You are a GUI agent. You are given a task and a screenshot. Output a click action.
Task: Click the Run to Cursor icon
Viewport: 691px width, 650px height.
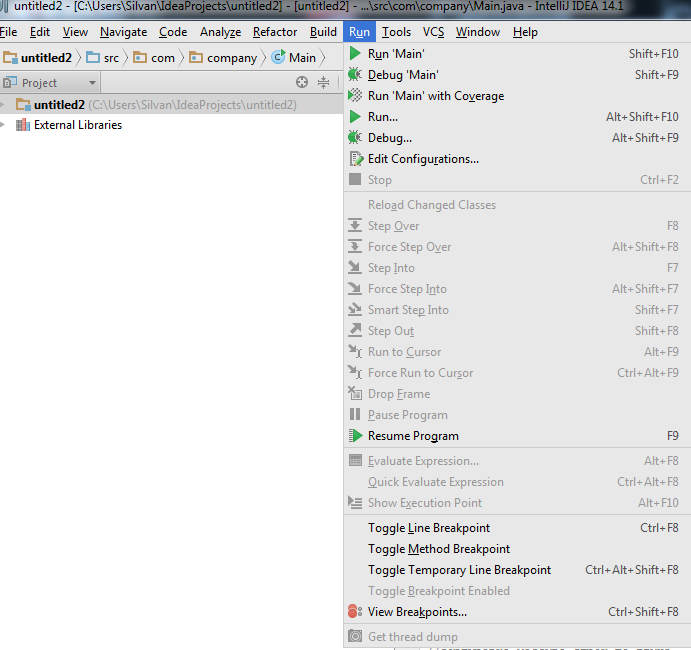pyautogui.click(x=355, y=352)
